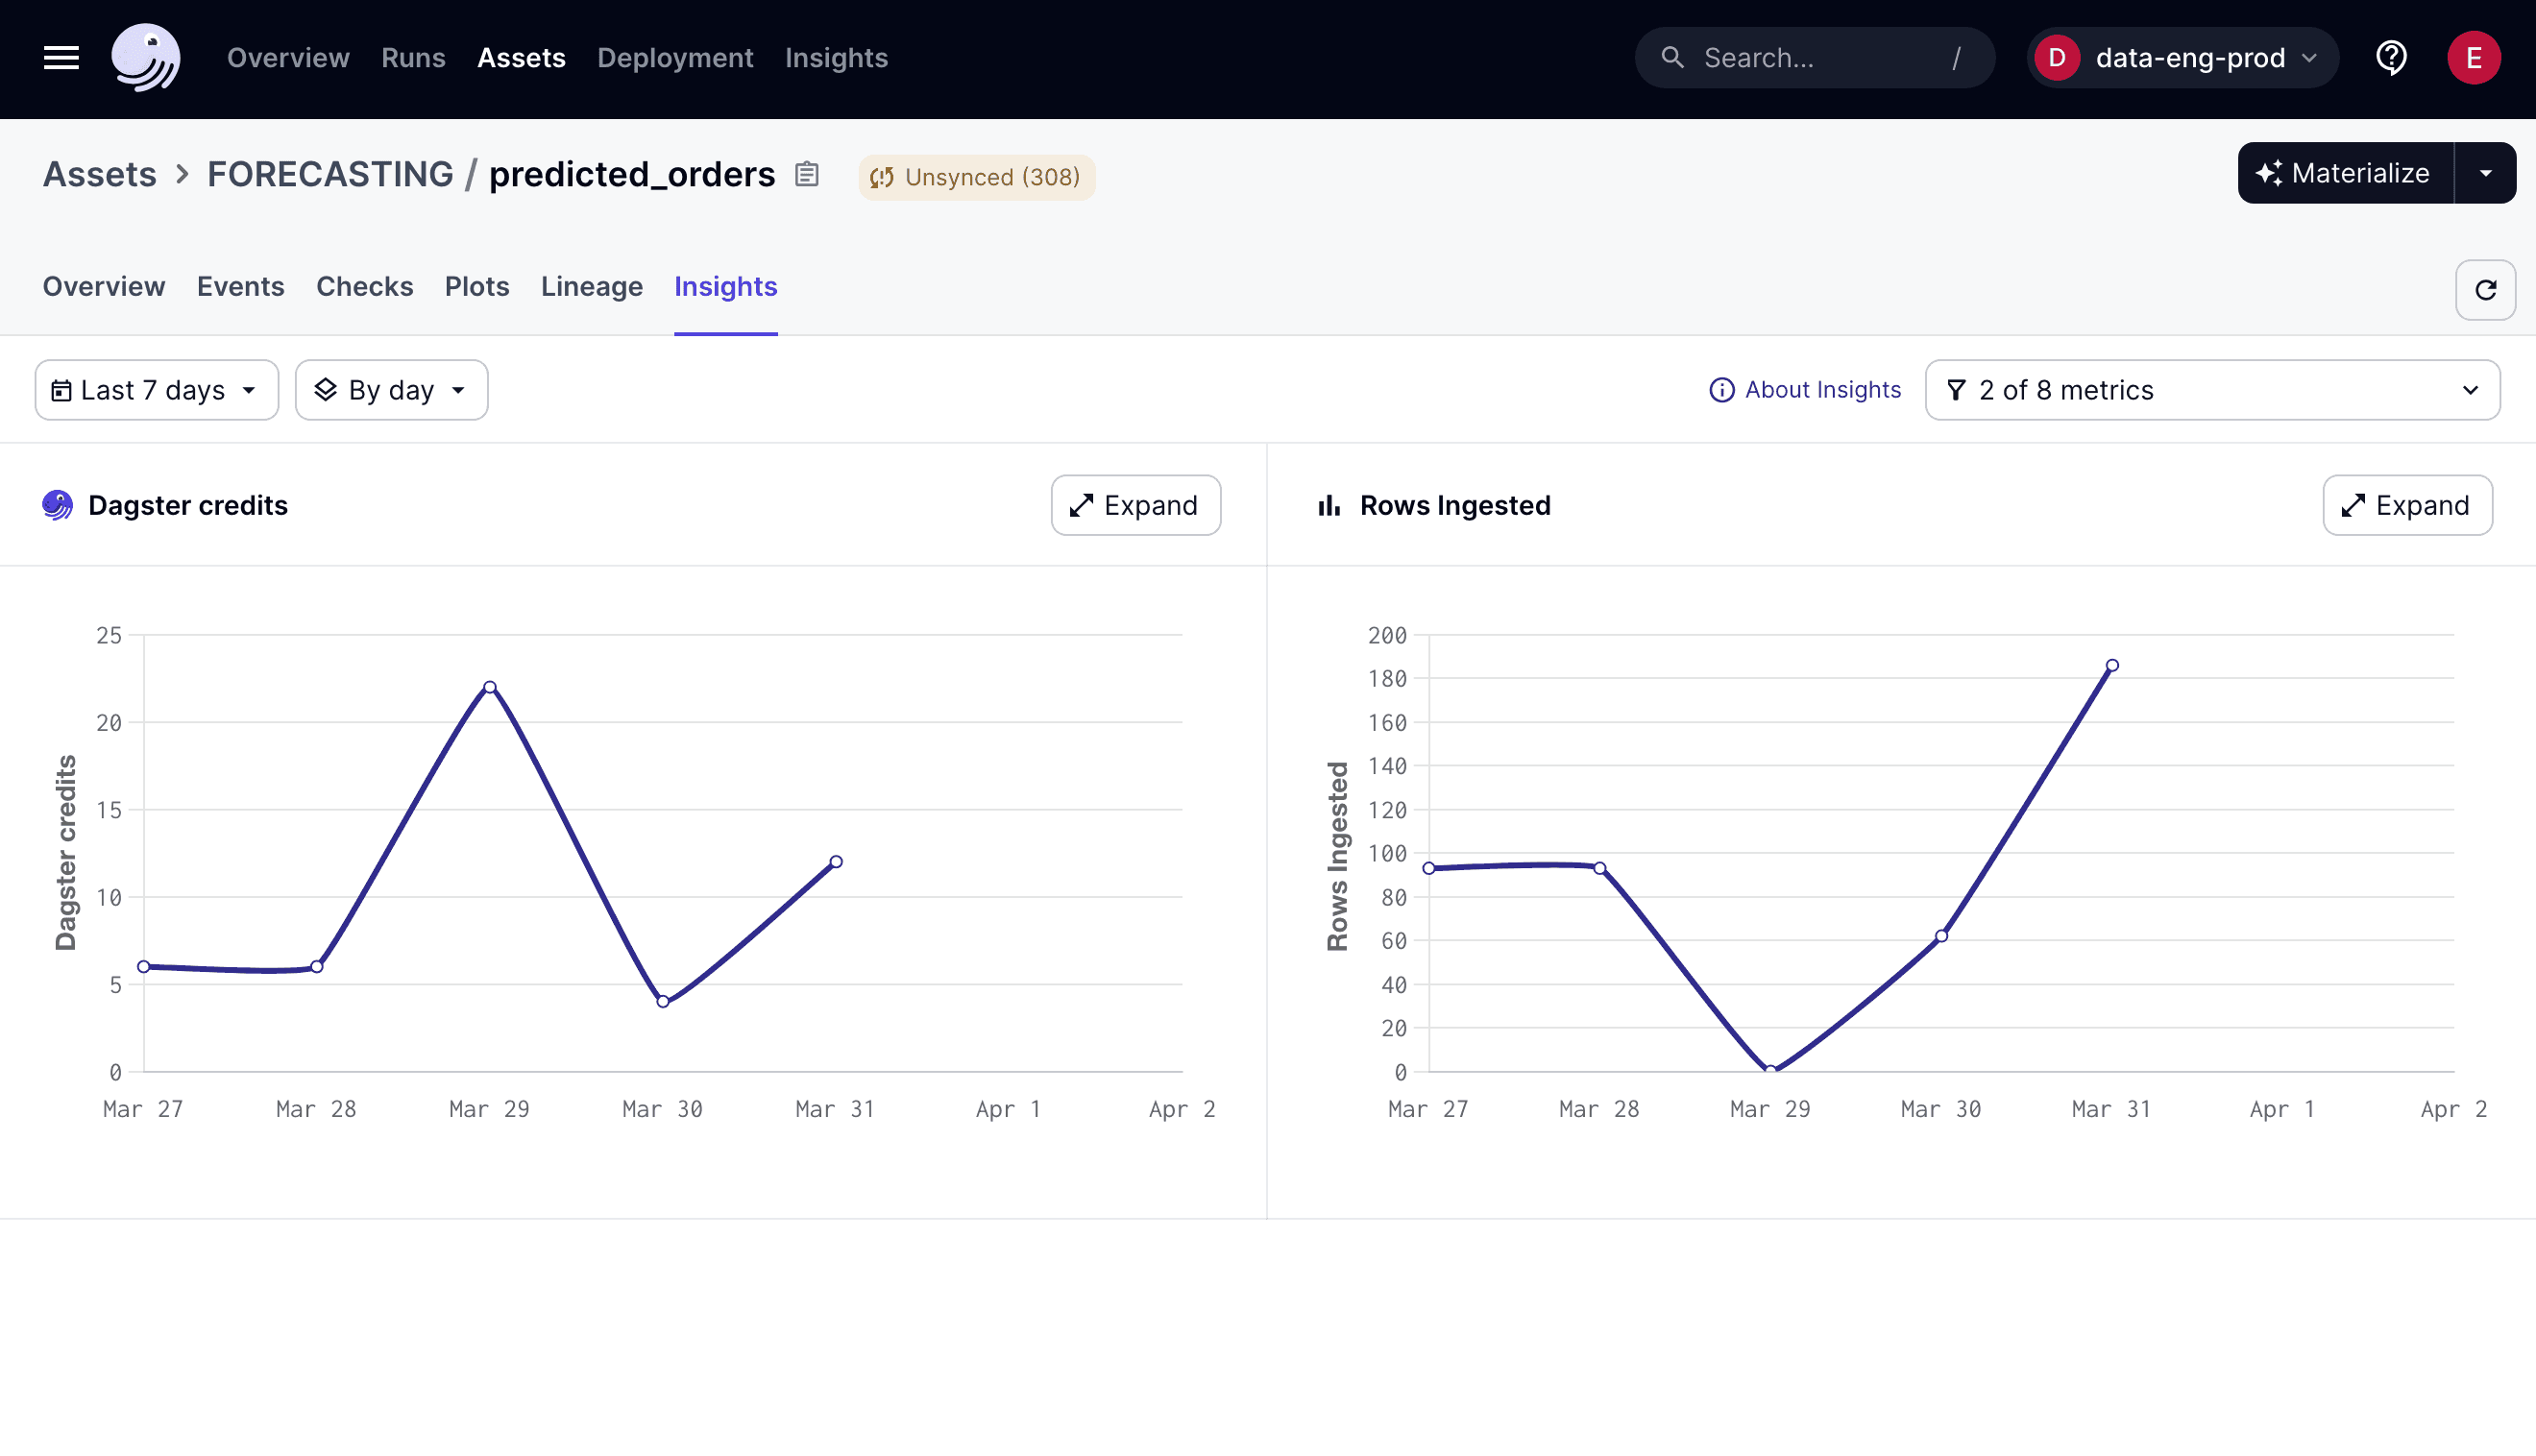This screenshot has width=2536, height=1456.
Task: Click the Dagster octopus logo
Action: [x=146, y=57]
